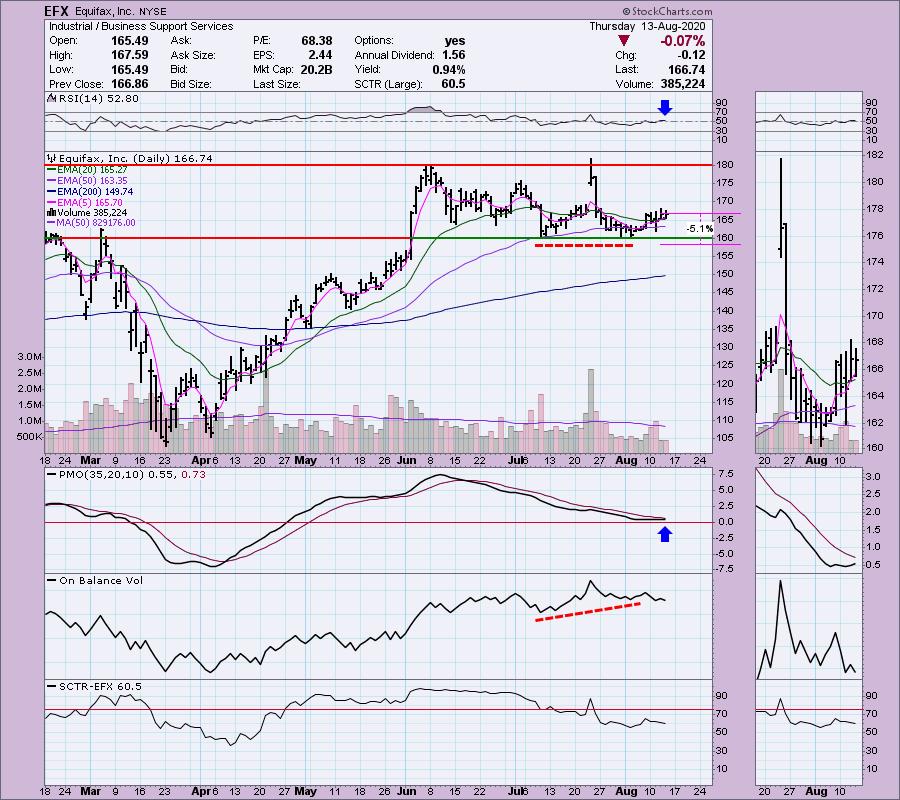
Task: Click the red down-triangle change indicator
Action: [x=624, y=41]
